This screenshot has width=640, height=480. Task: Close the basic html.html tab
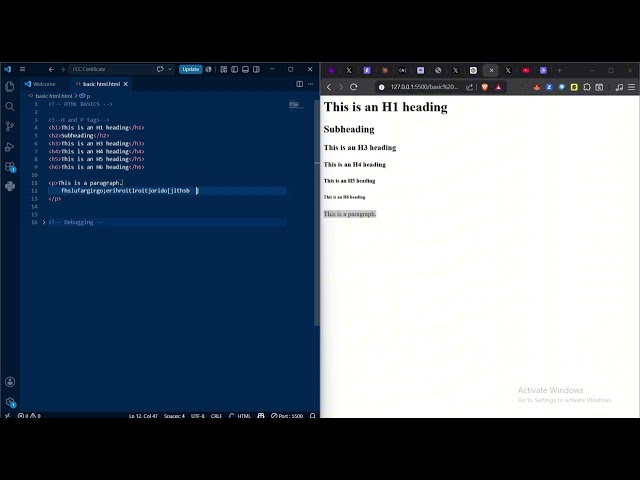126,84
